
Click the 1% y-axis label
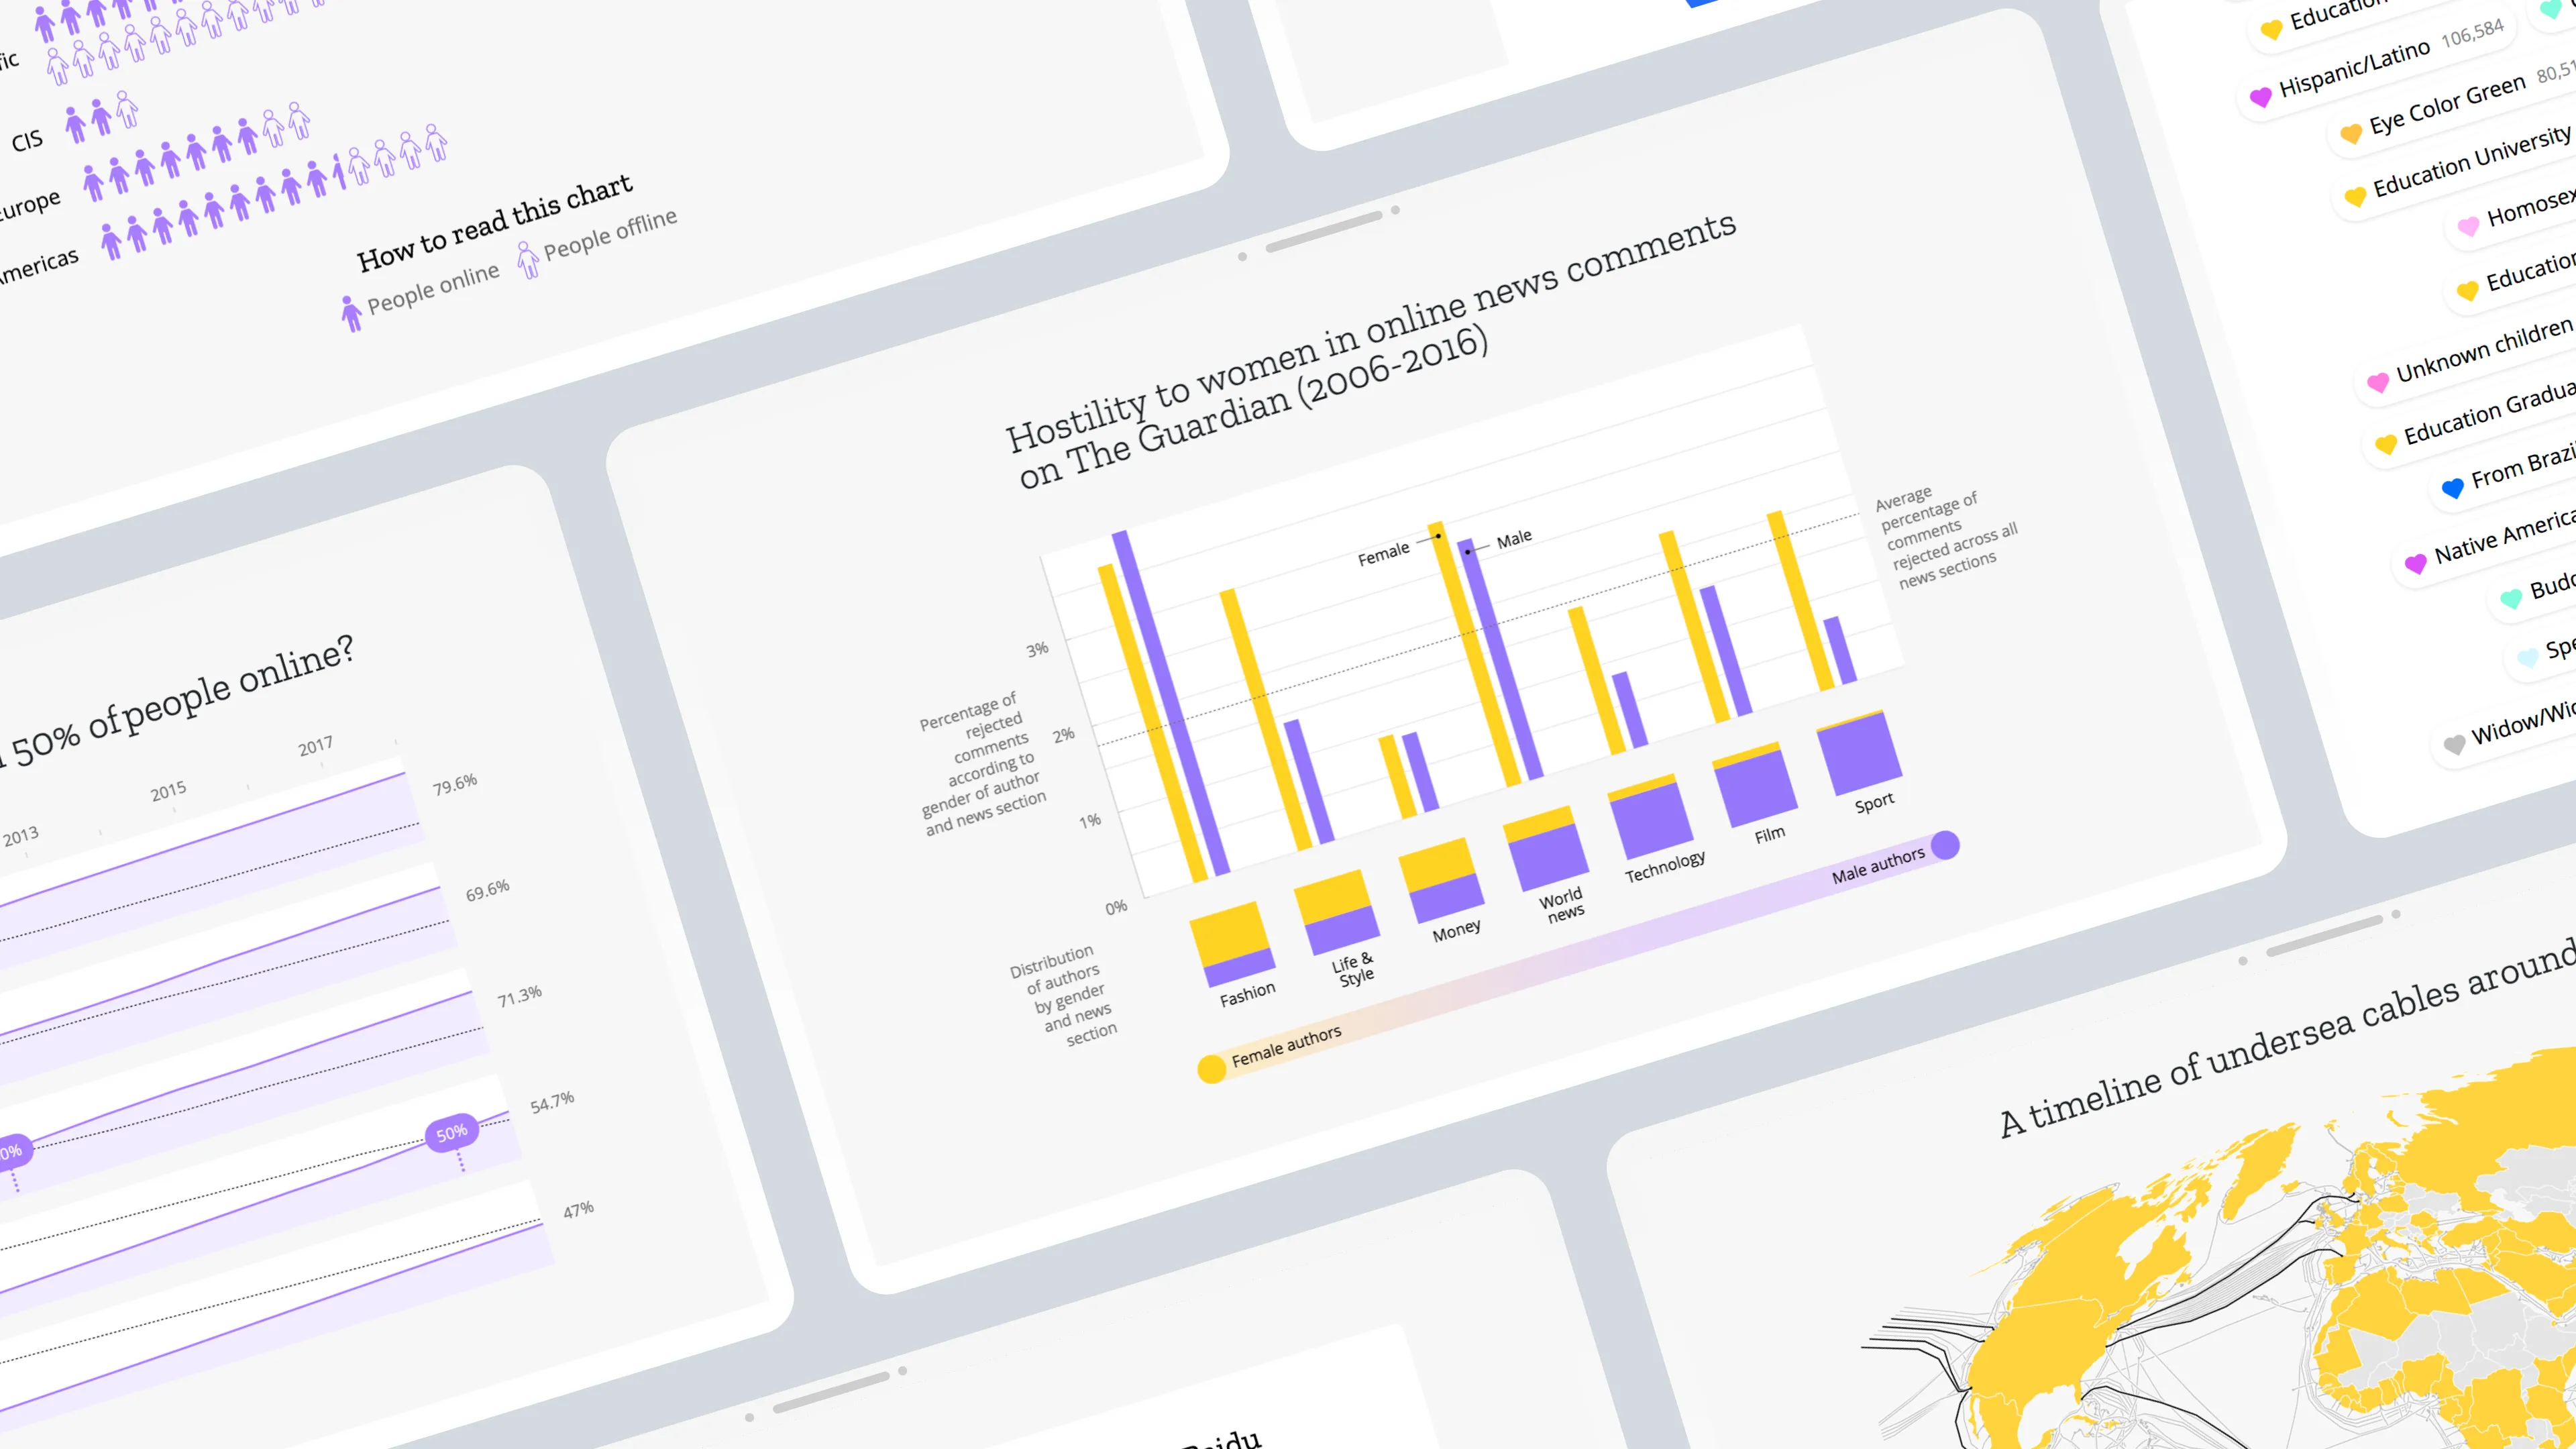1089,821
